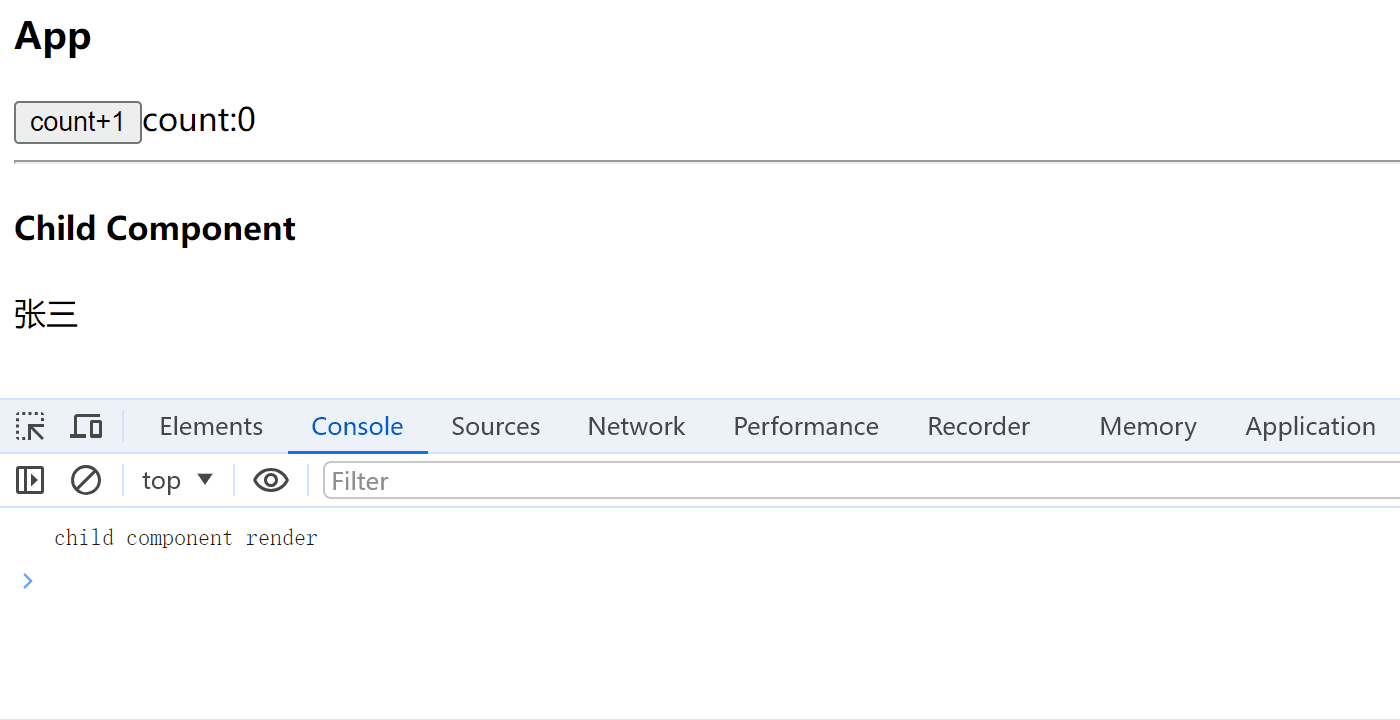Toggle the device toolbar icon

pos(86,427)
